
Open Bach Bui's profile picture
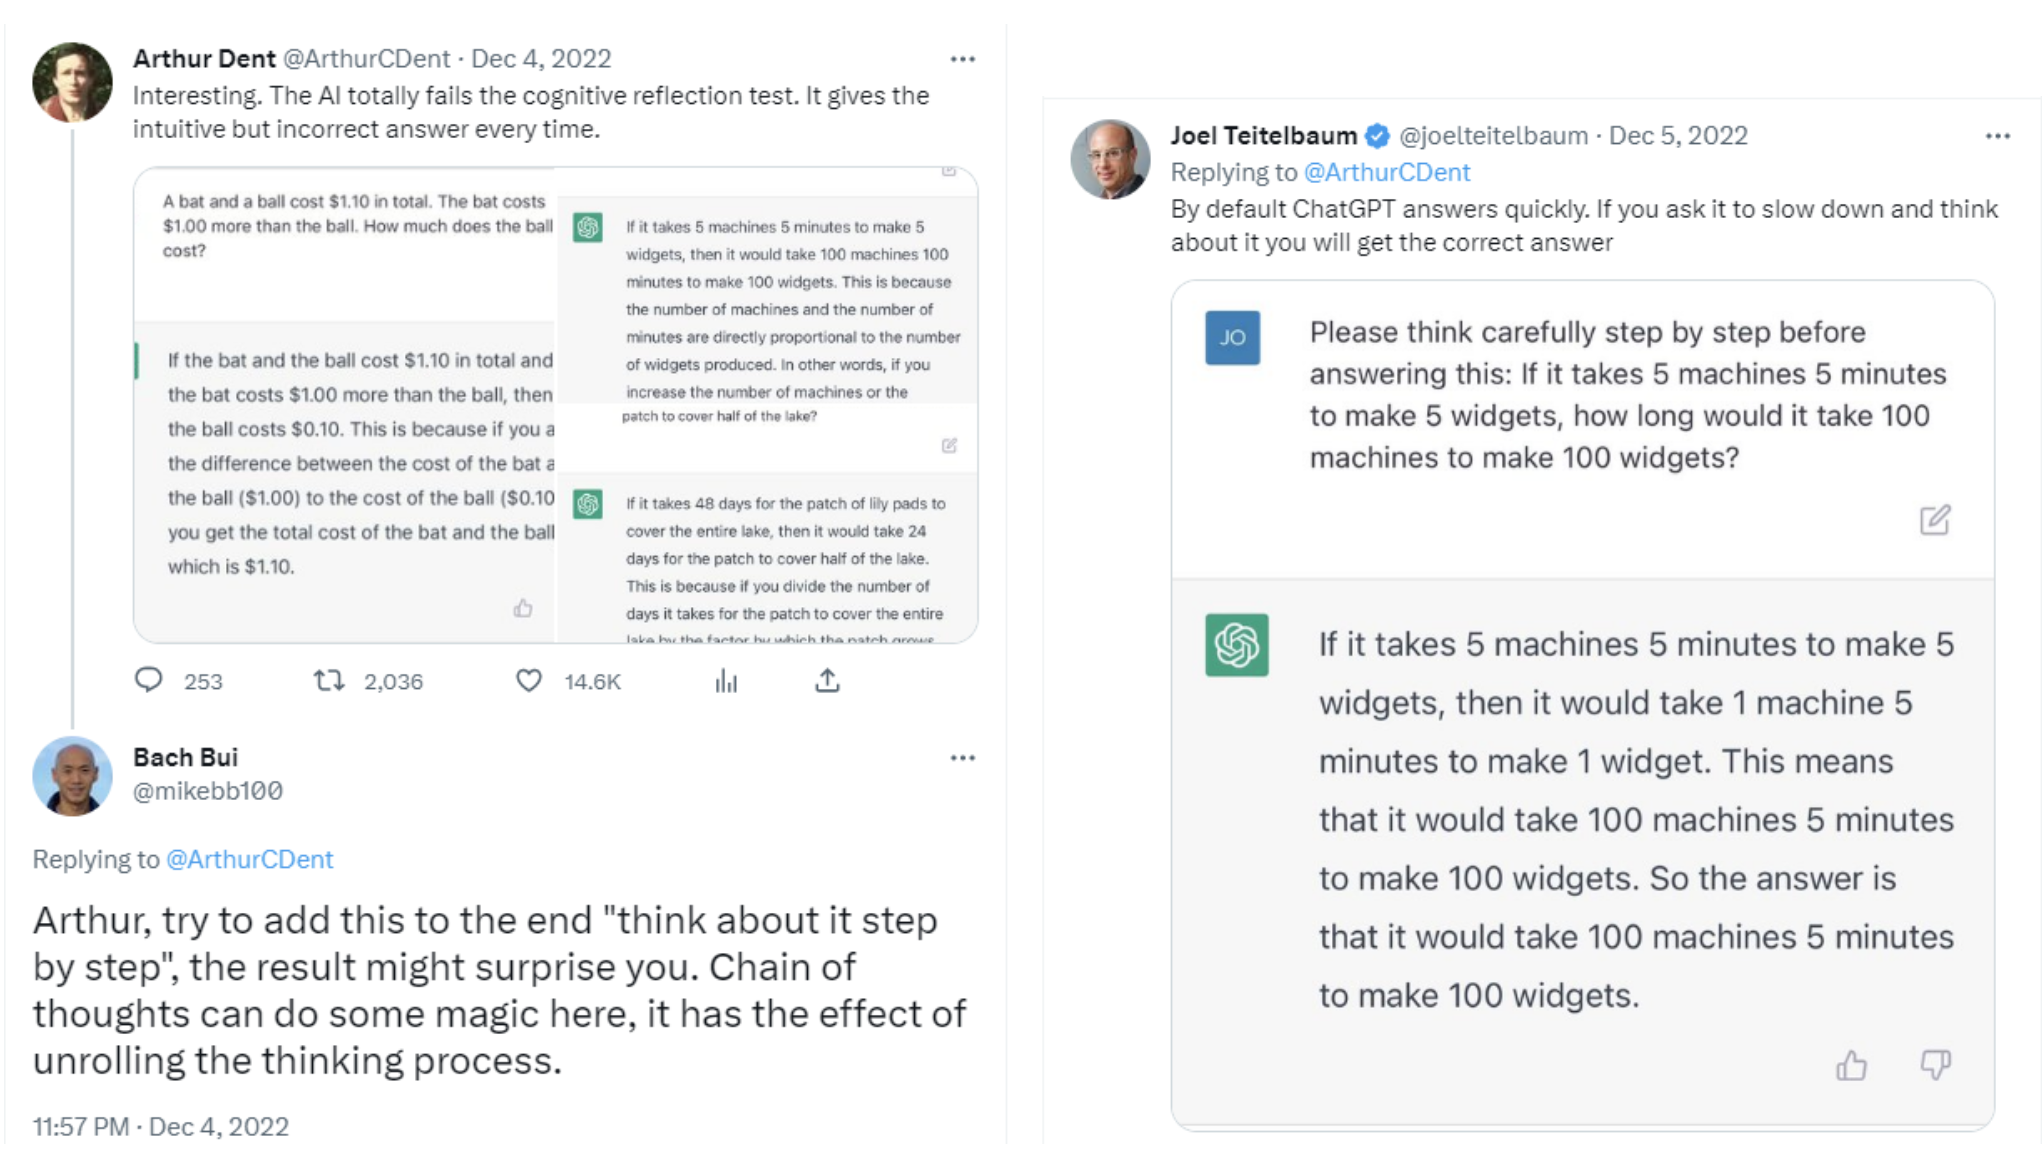(x=72, y=776)
